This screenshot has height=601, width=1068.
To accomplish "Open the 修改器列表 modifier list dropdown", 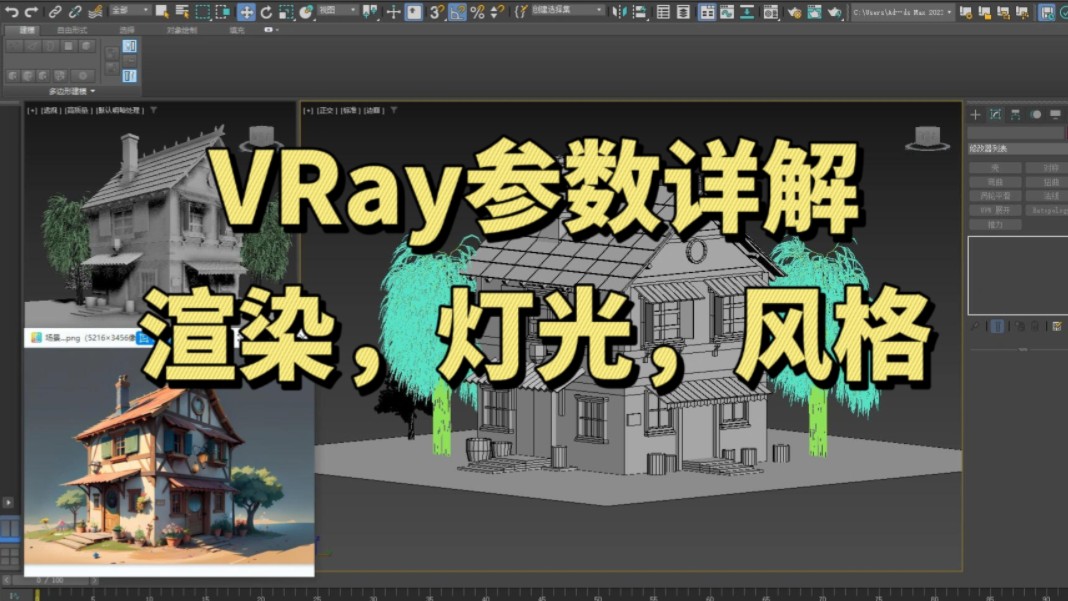I will (x=1018, y=148).
